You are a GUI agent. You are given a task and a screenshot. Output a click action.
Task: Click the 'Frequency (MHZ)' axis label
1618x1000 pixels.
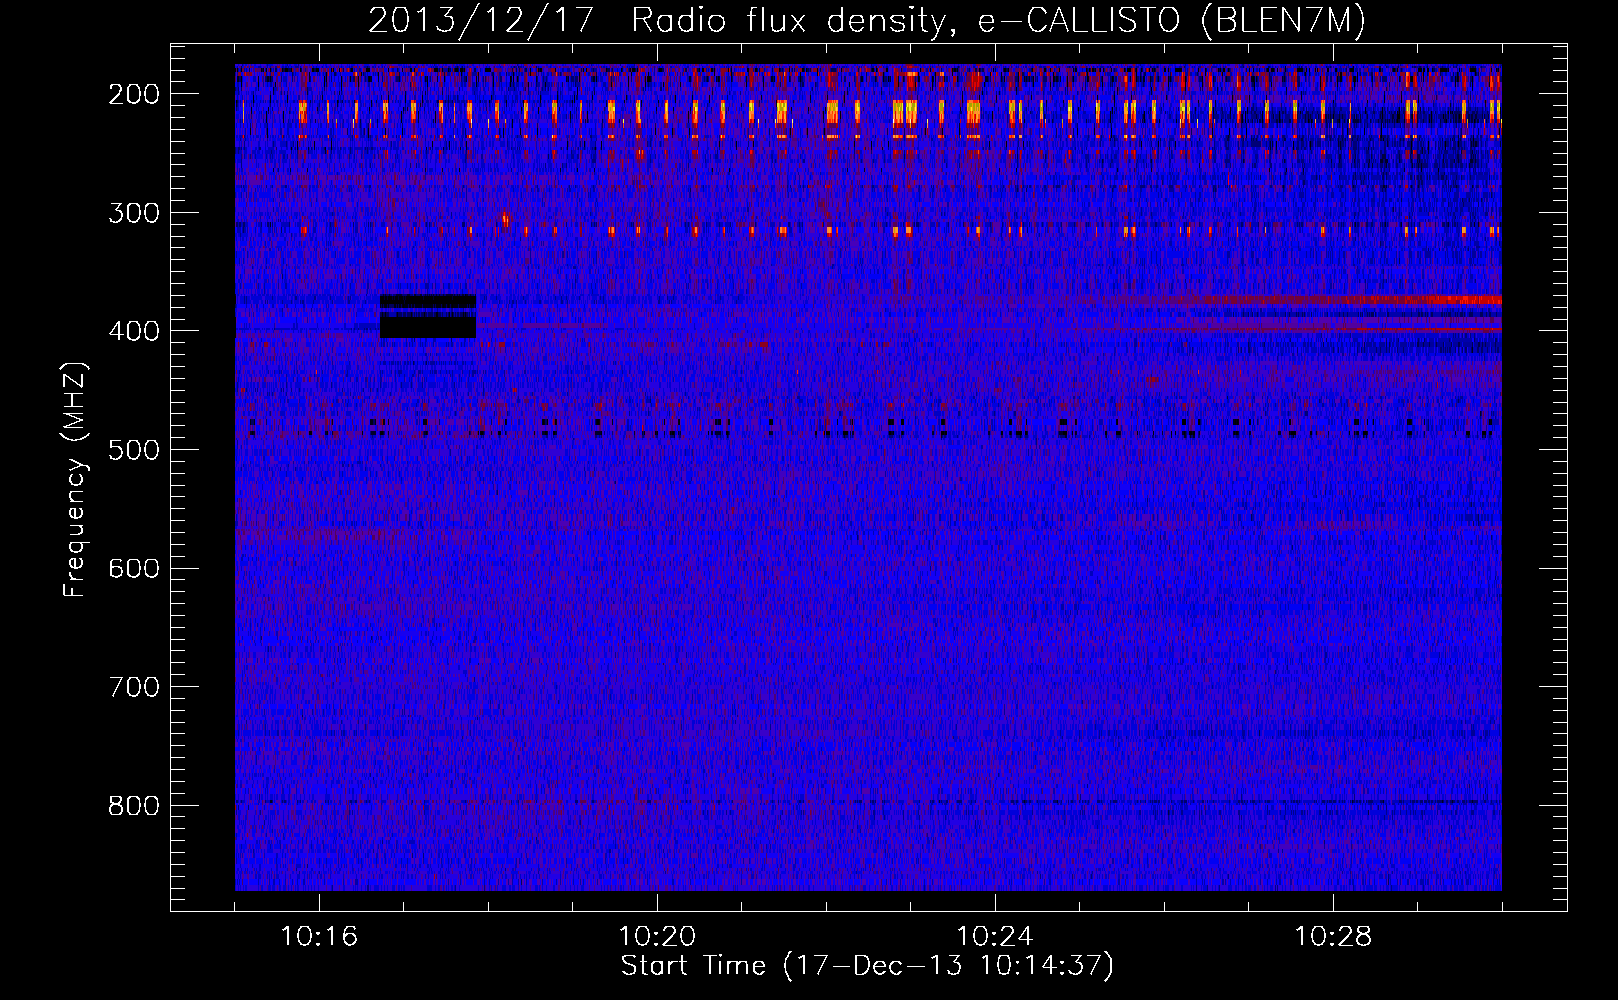tap(75, 479)
